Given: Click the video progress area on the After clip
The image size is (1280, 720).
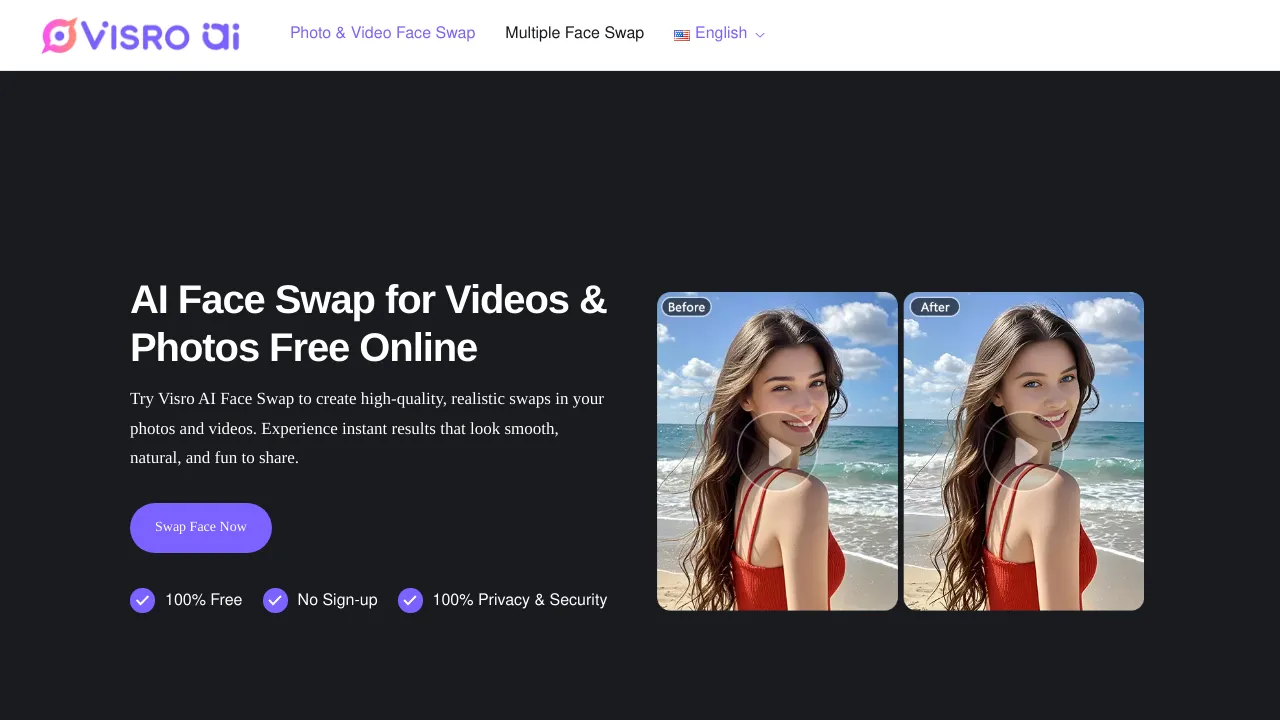Looking at the screenshot, I should [x=1023, y=450].
